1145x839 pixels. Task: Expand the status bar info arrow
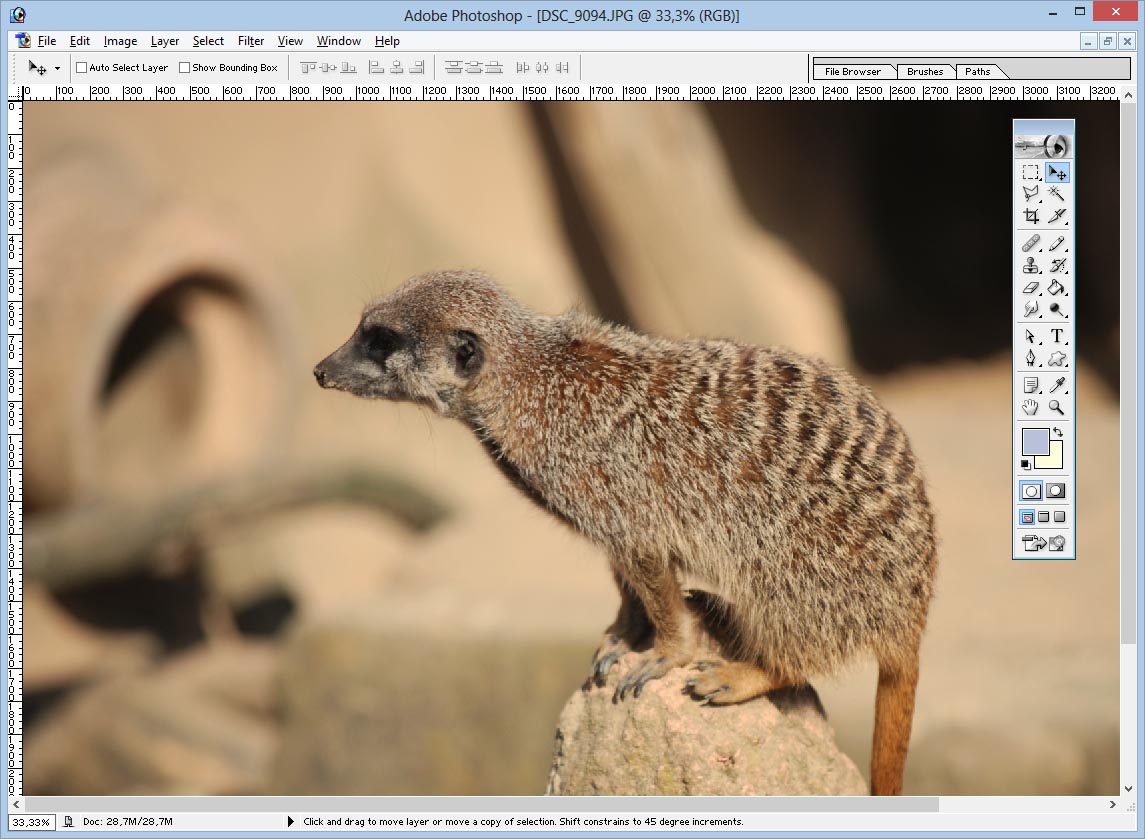pyautogui.click(x=291, y=822)
